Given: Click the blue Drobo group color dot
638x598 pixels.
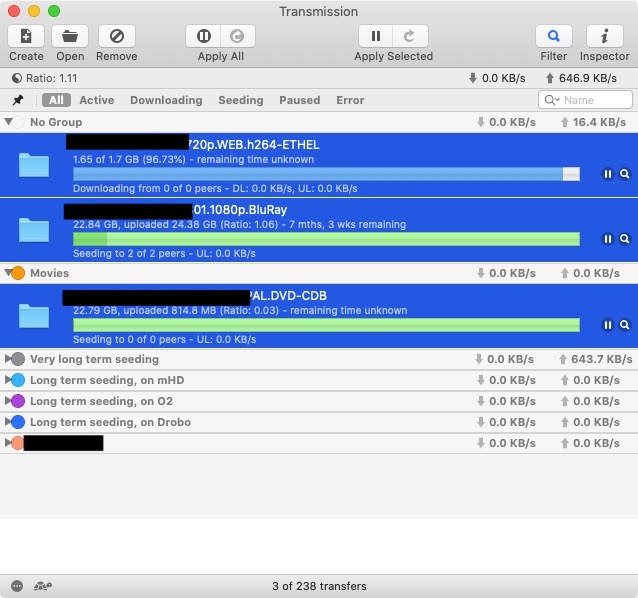Looking at the screenshot, I should coord(18,422).
